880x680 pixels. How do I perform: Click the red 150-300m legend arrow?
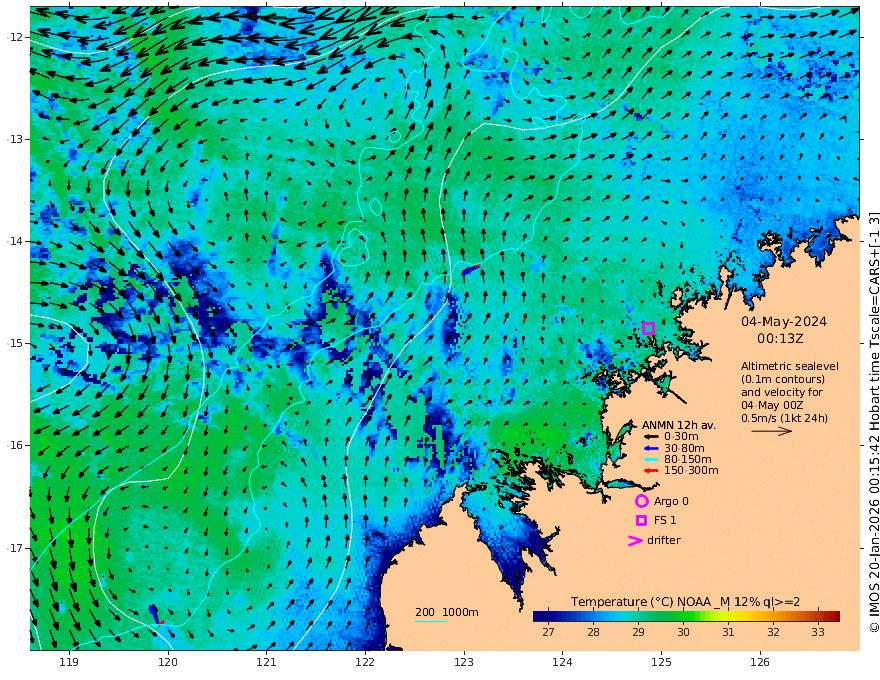click(x=651, y=471)
